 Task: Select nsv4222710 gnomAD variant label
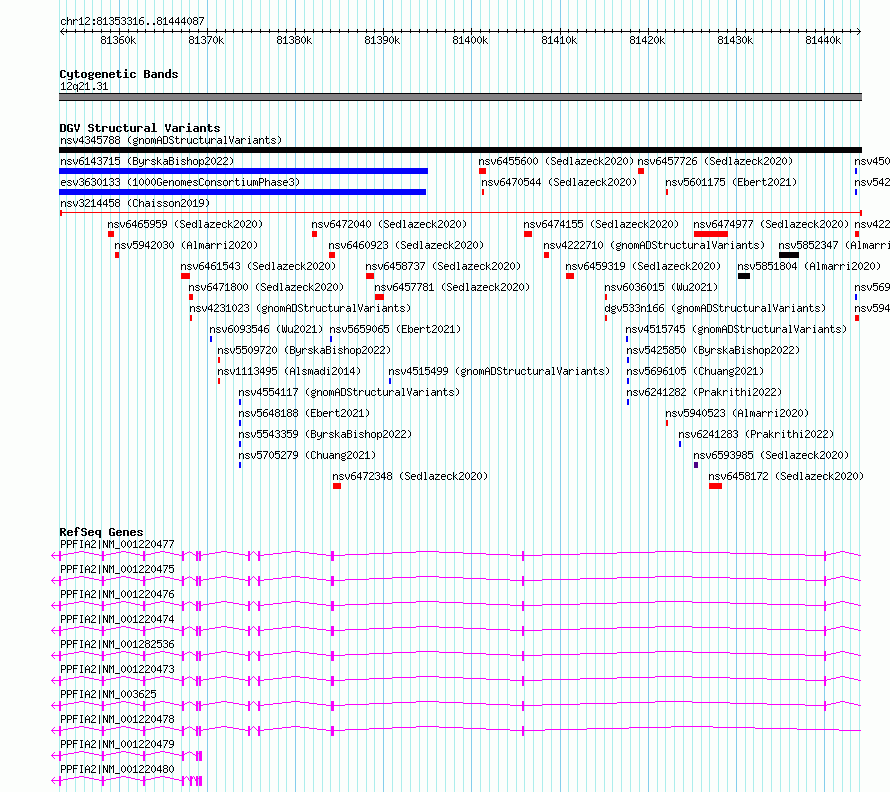(654, 245)
